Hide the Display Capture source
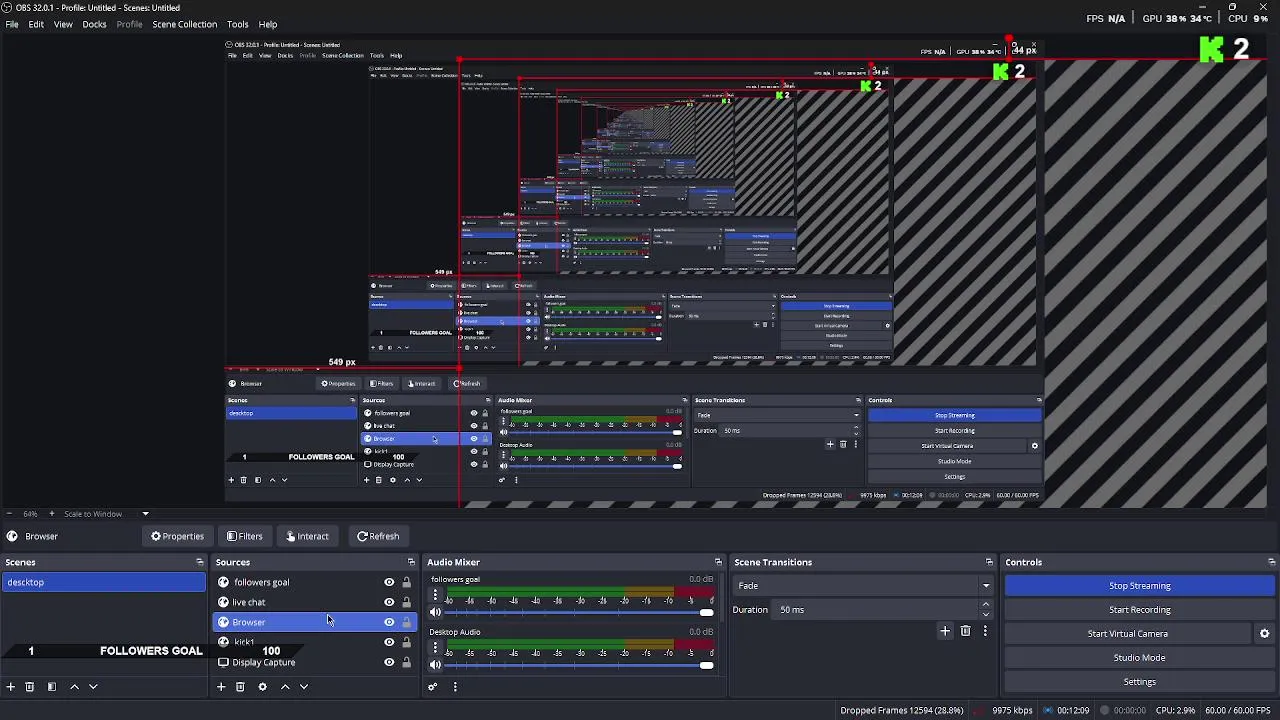The image size is (1280, 720). tap(389, 662)
